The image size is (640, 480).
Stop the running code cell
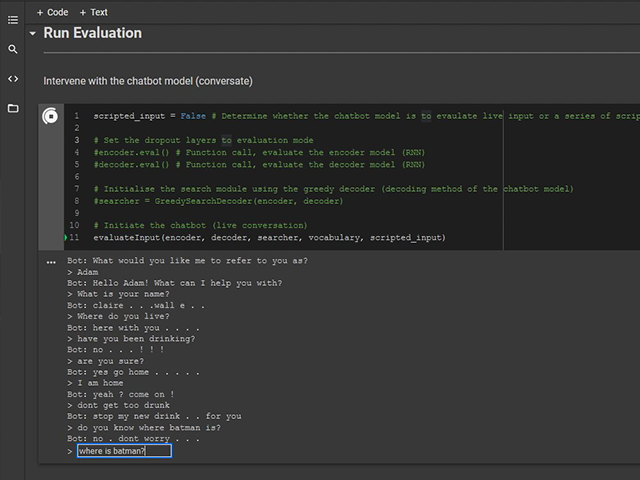50,117
